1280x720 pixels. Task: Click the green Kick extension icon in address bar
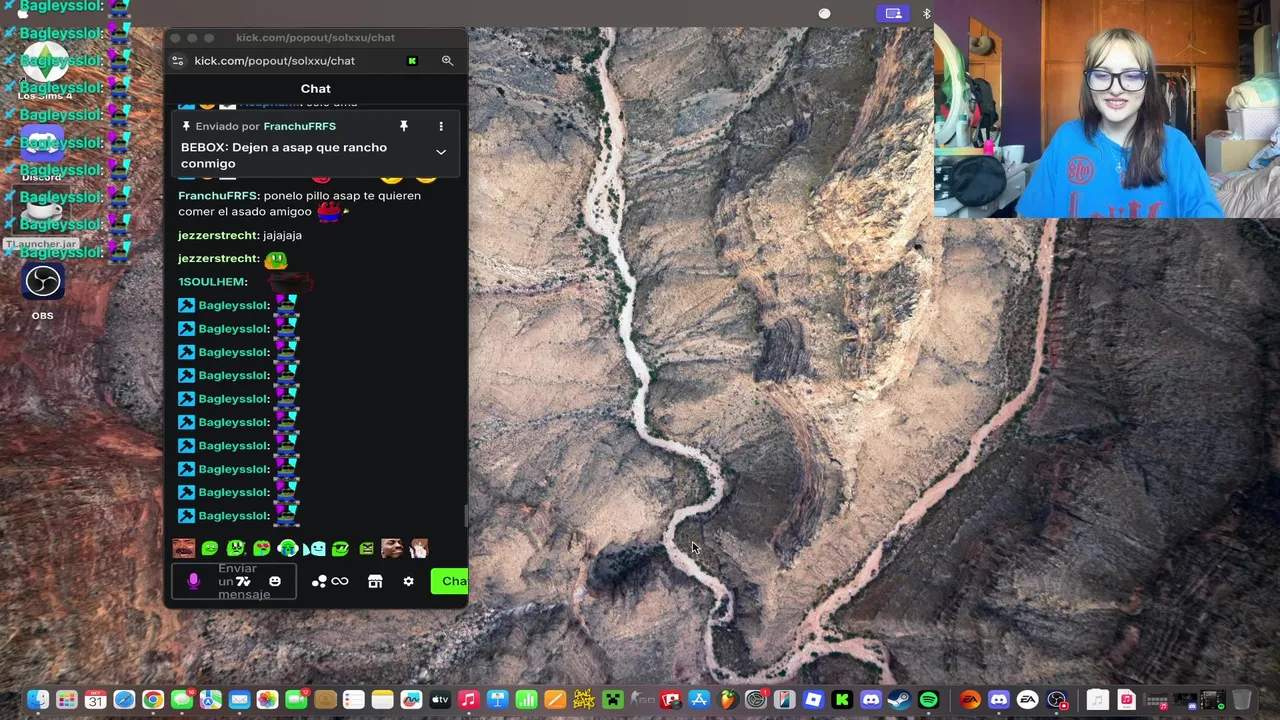412,61
